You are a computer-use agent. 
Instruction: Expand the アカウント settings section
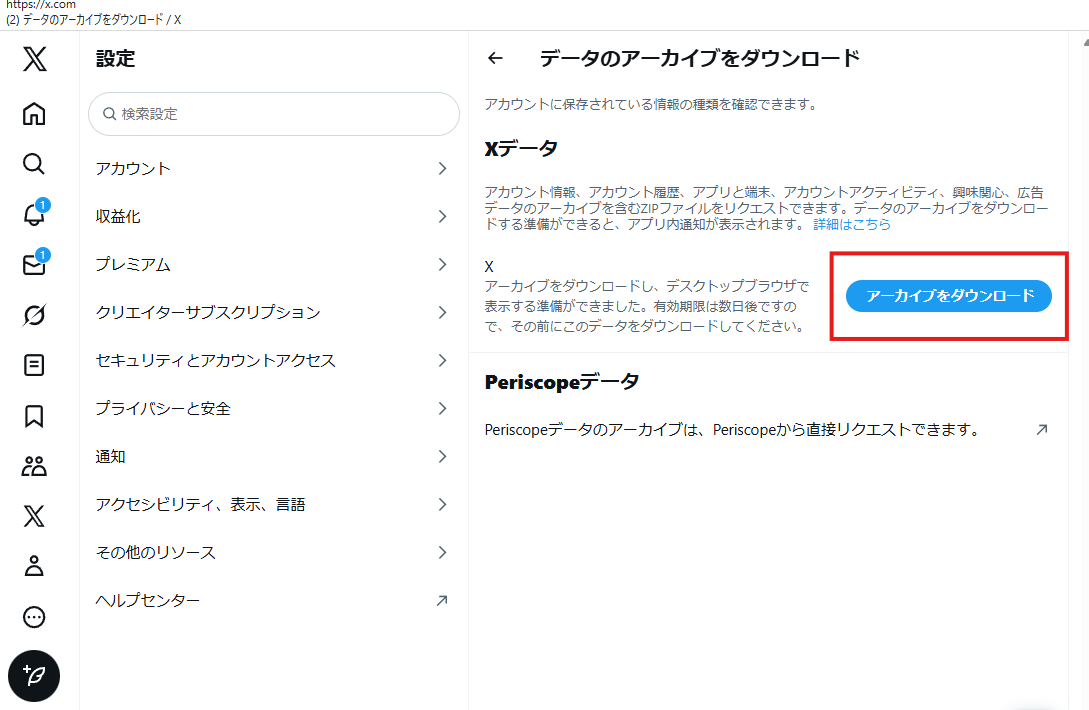click(x=273, y=168)
